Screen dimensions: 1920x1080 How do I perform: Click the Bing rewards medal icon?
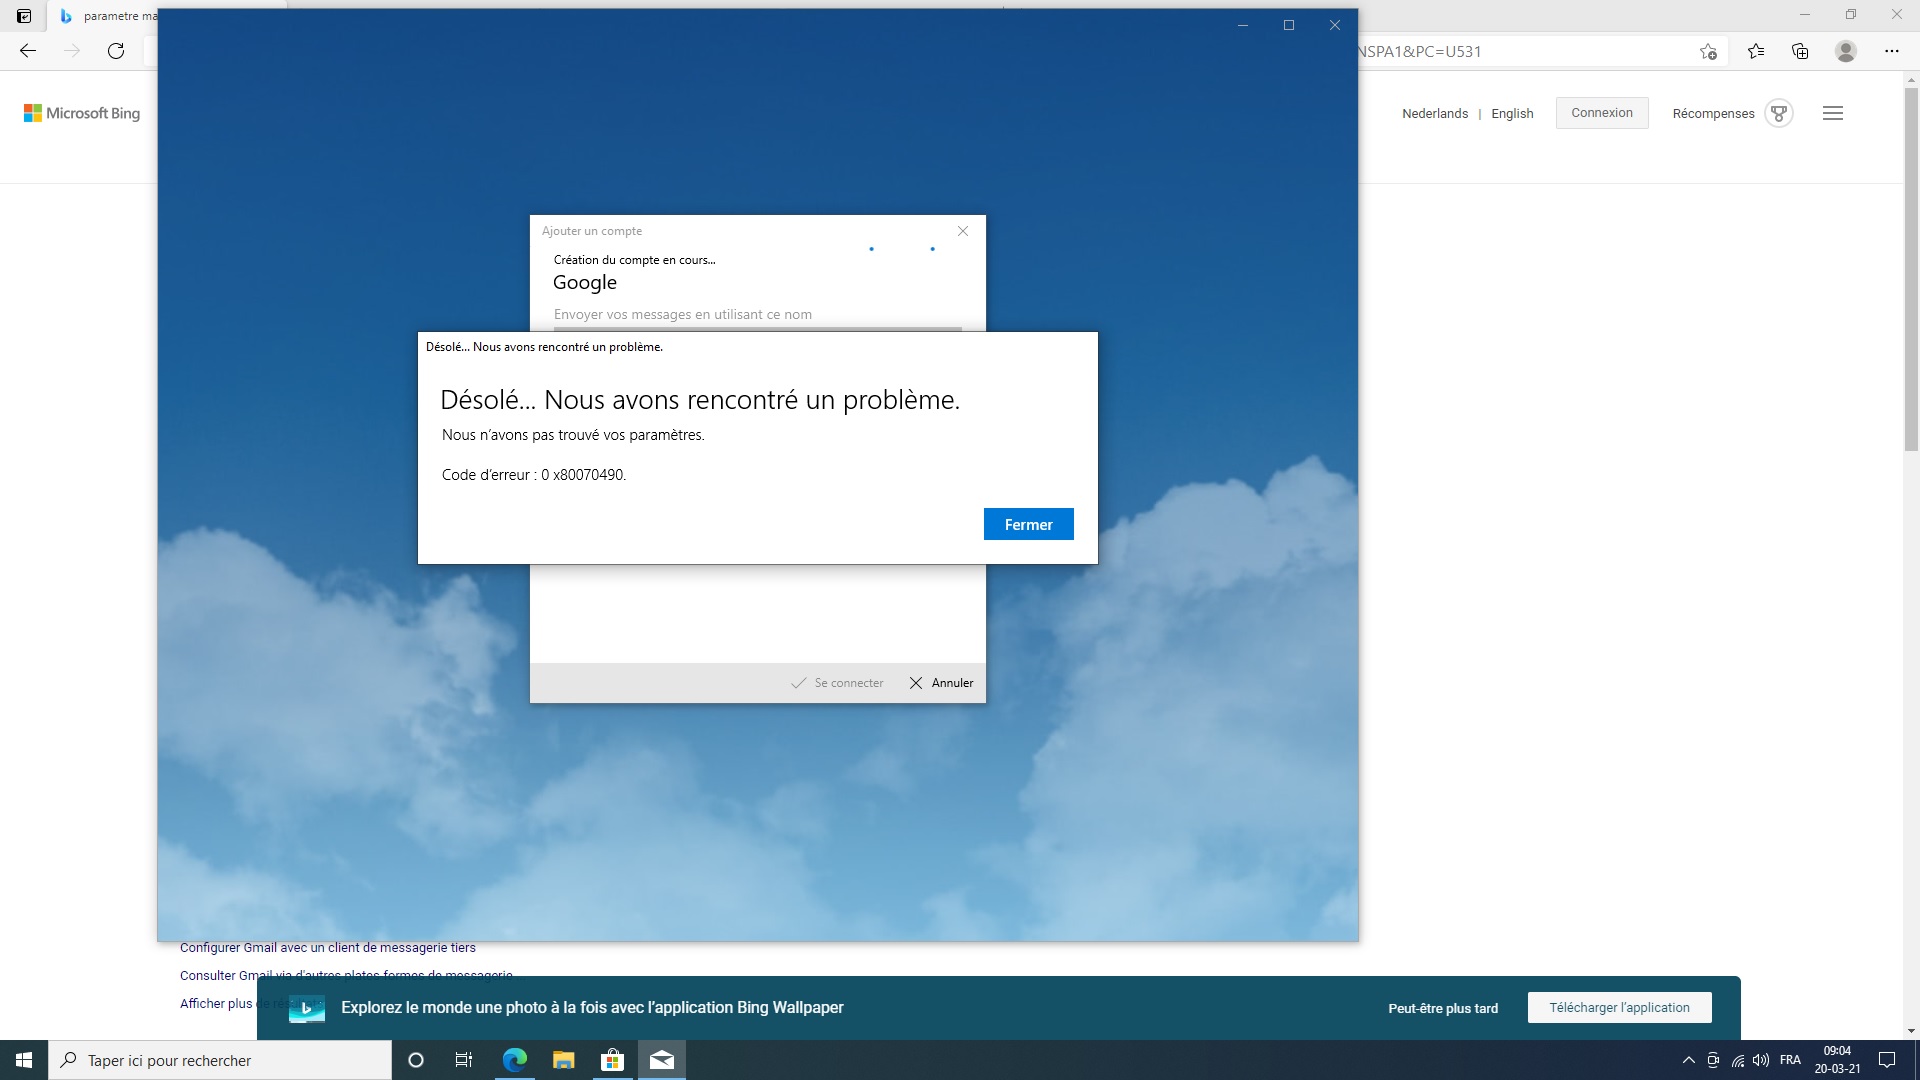(x=1779, y=113)
